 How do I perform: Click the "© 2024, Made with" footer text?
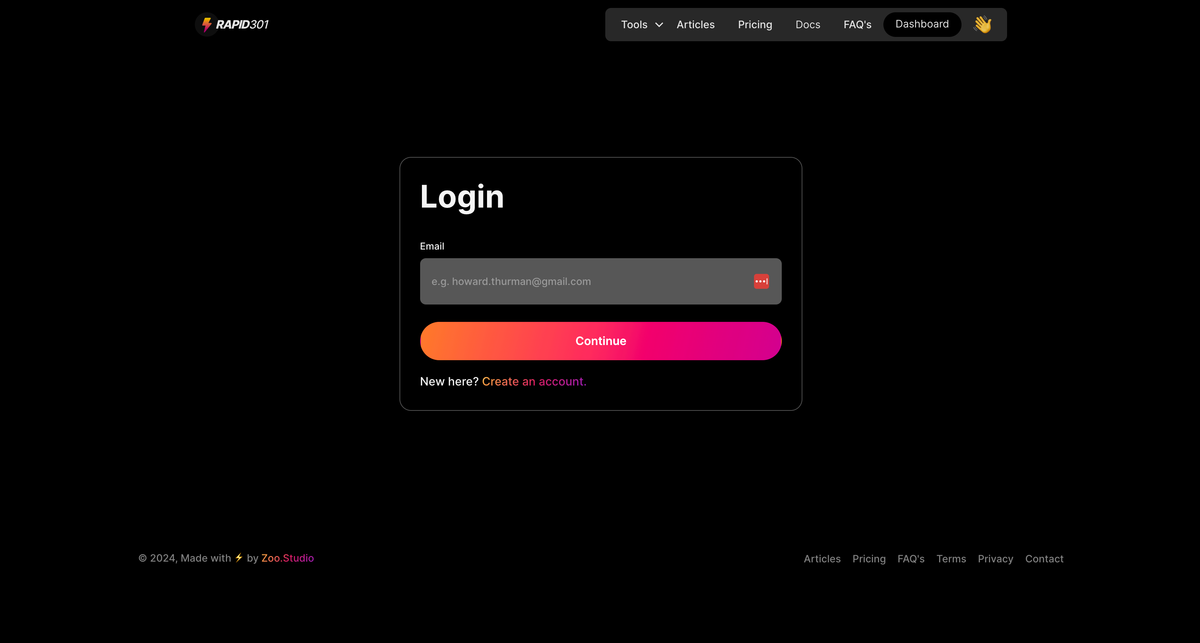coord(184,558)
